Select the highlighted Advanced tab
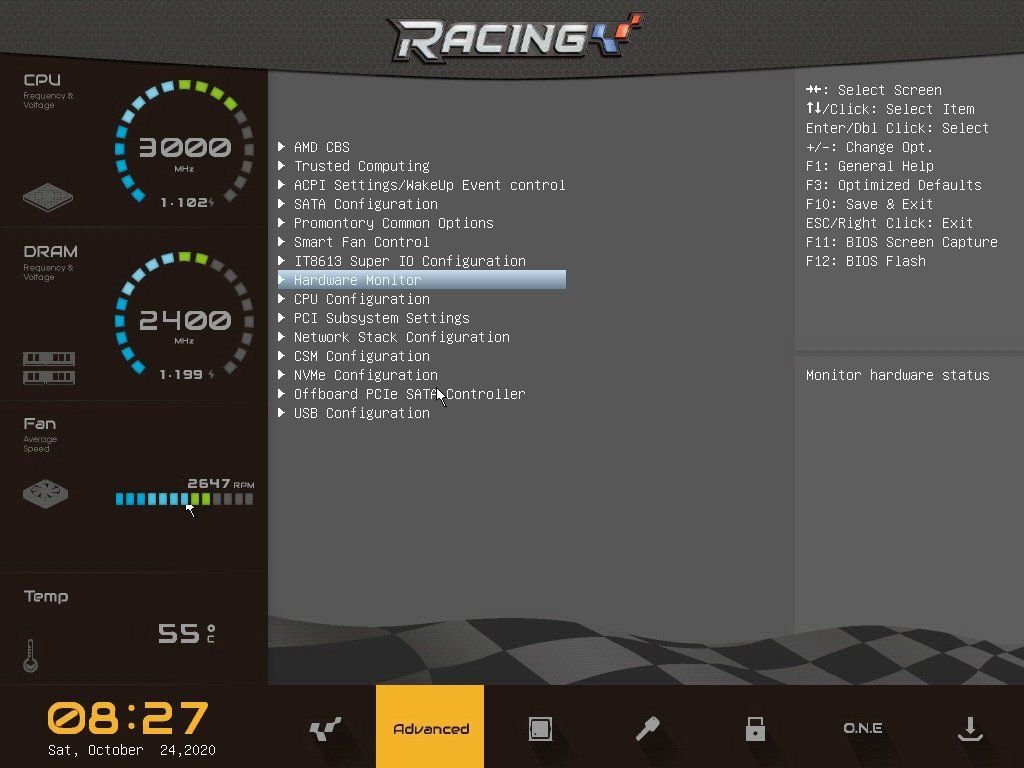The image size is (1024, 768). [430, 729]
